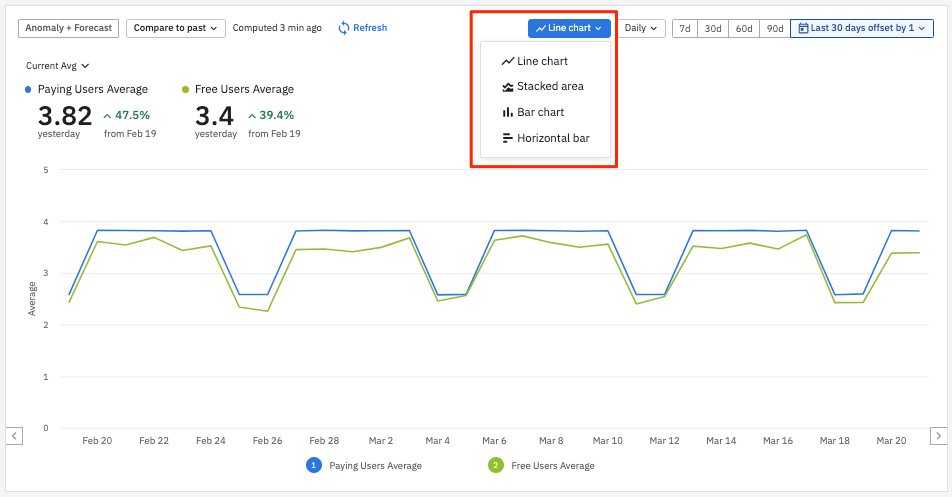This screenshot has height=497, width=952.
Task: Expand the Current Avg dropdown
Action: [58, 66]
